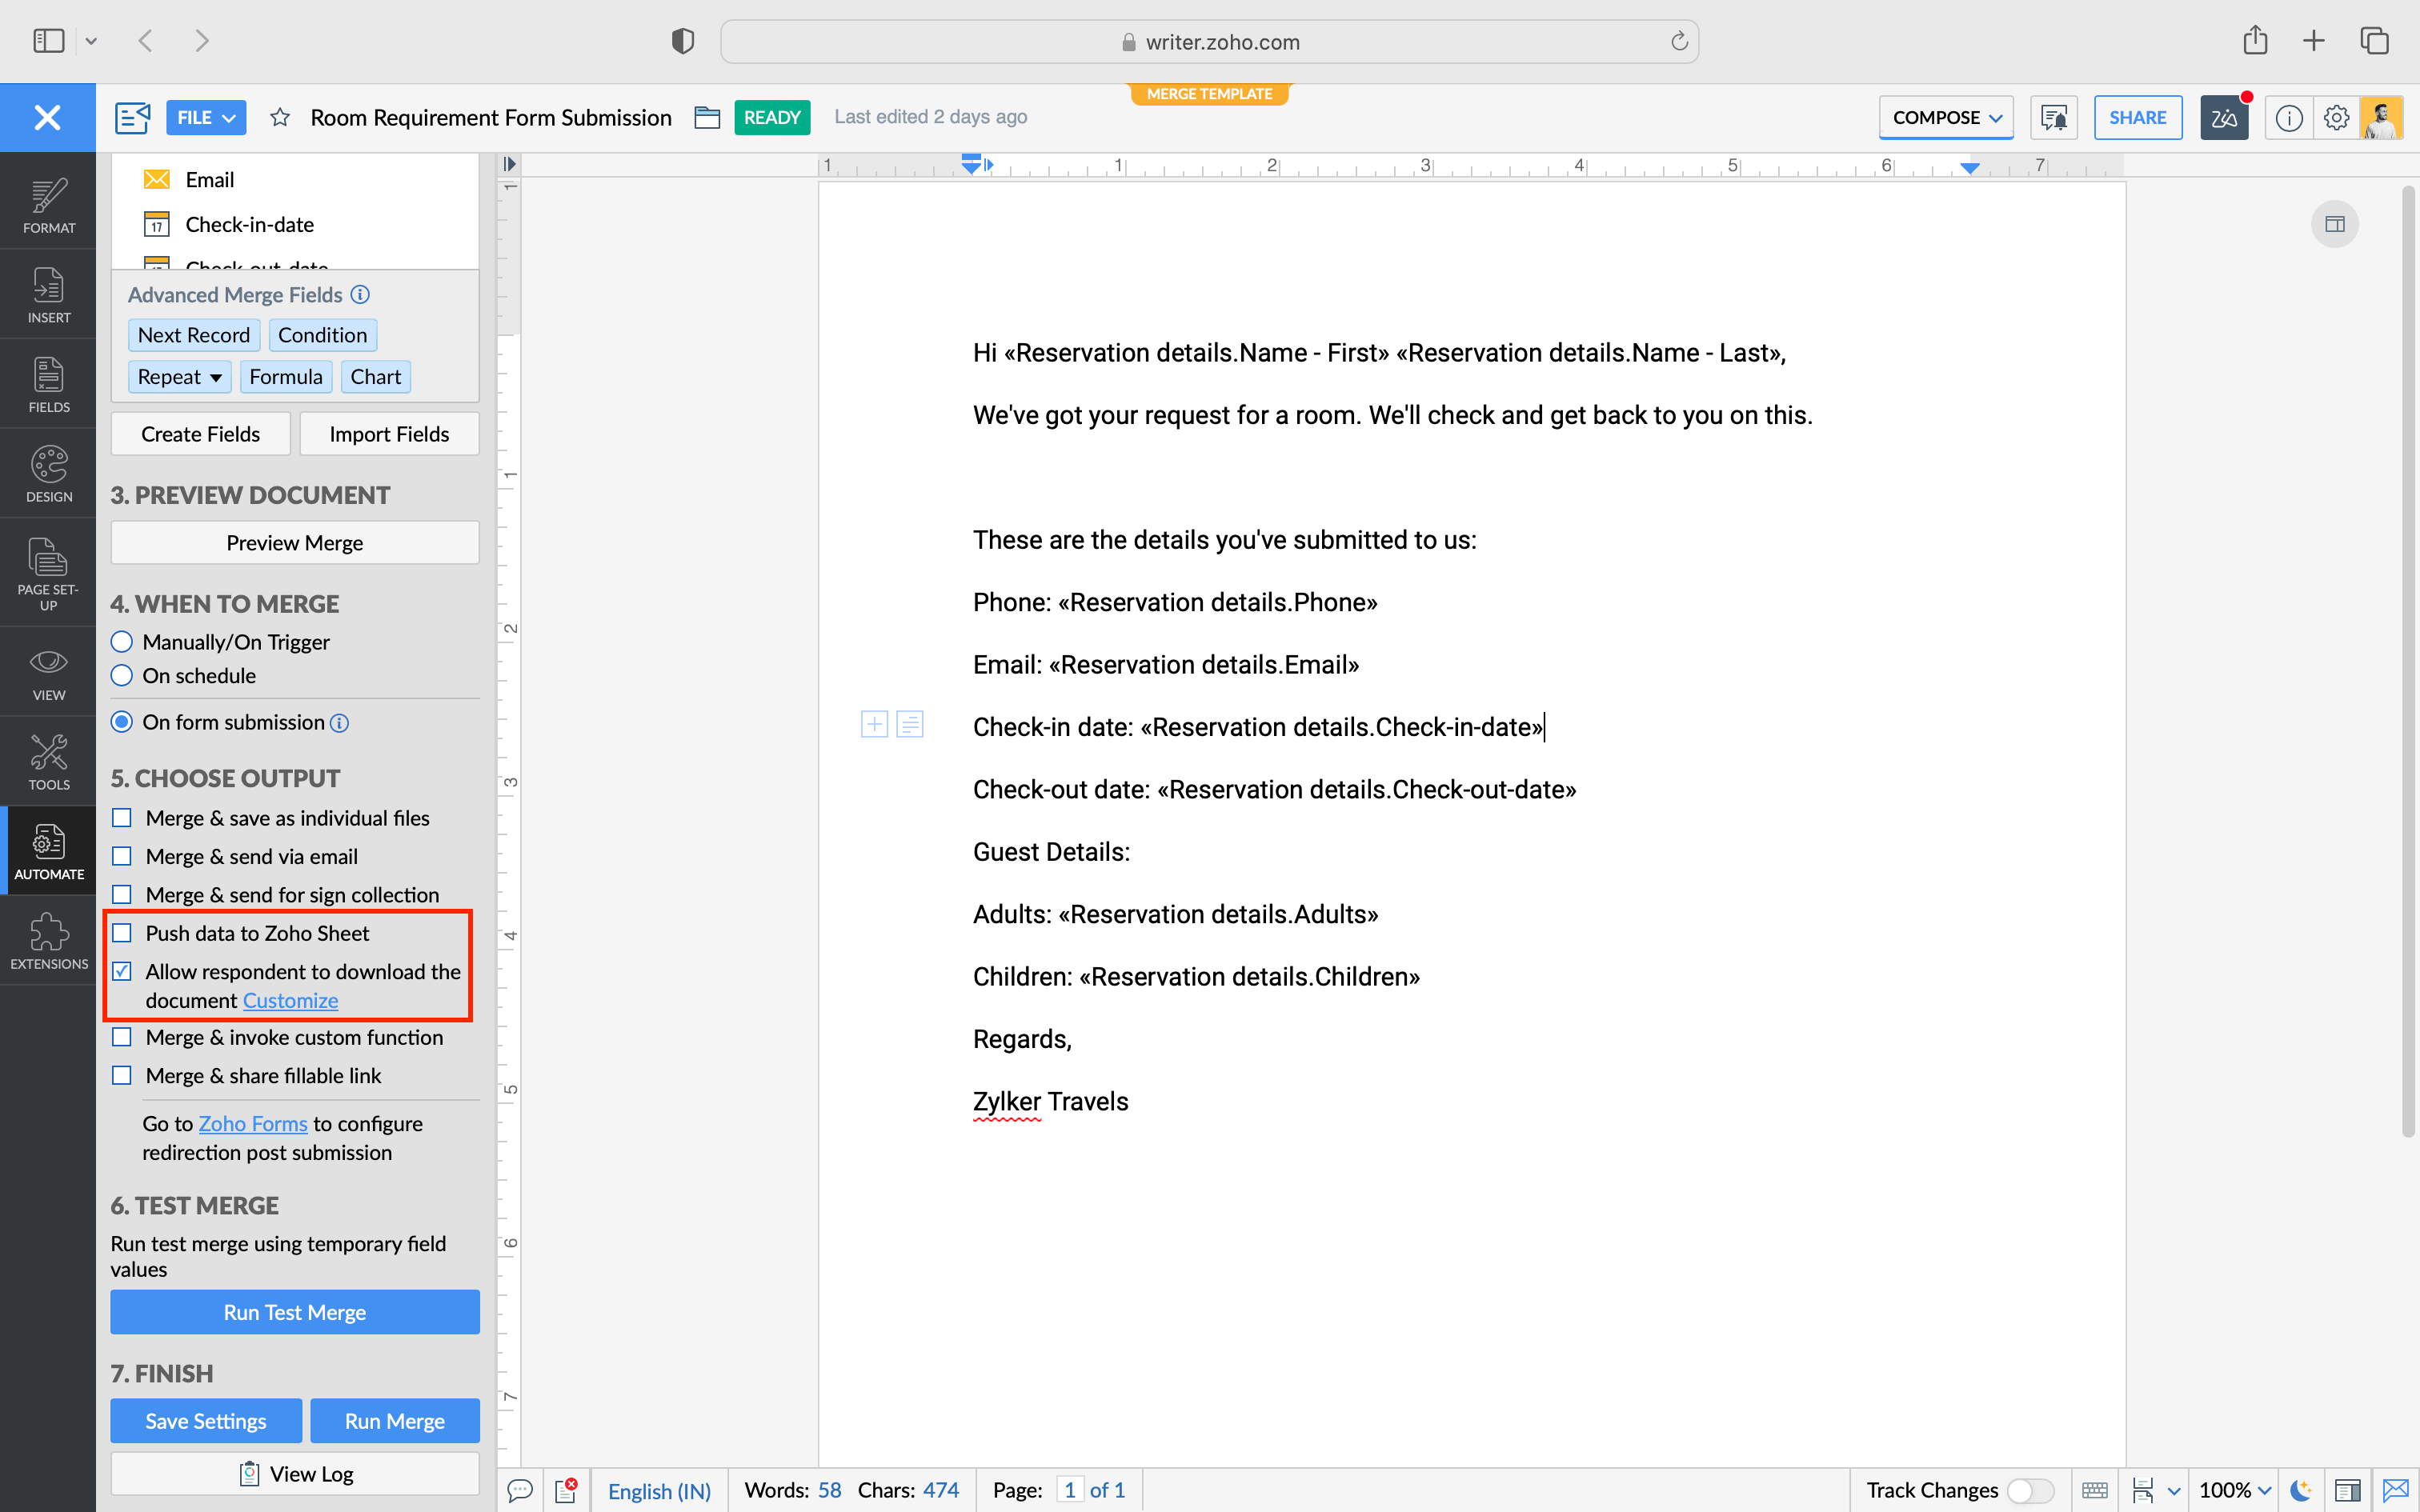Open the FILE menu
The width and height of the screenshot is (2420, 1512).
click(205, 118)
